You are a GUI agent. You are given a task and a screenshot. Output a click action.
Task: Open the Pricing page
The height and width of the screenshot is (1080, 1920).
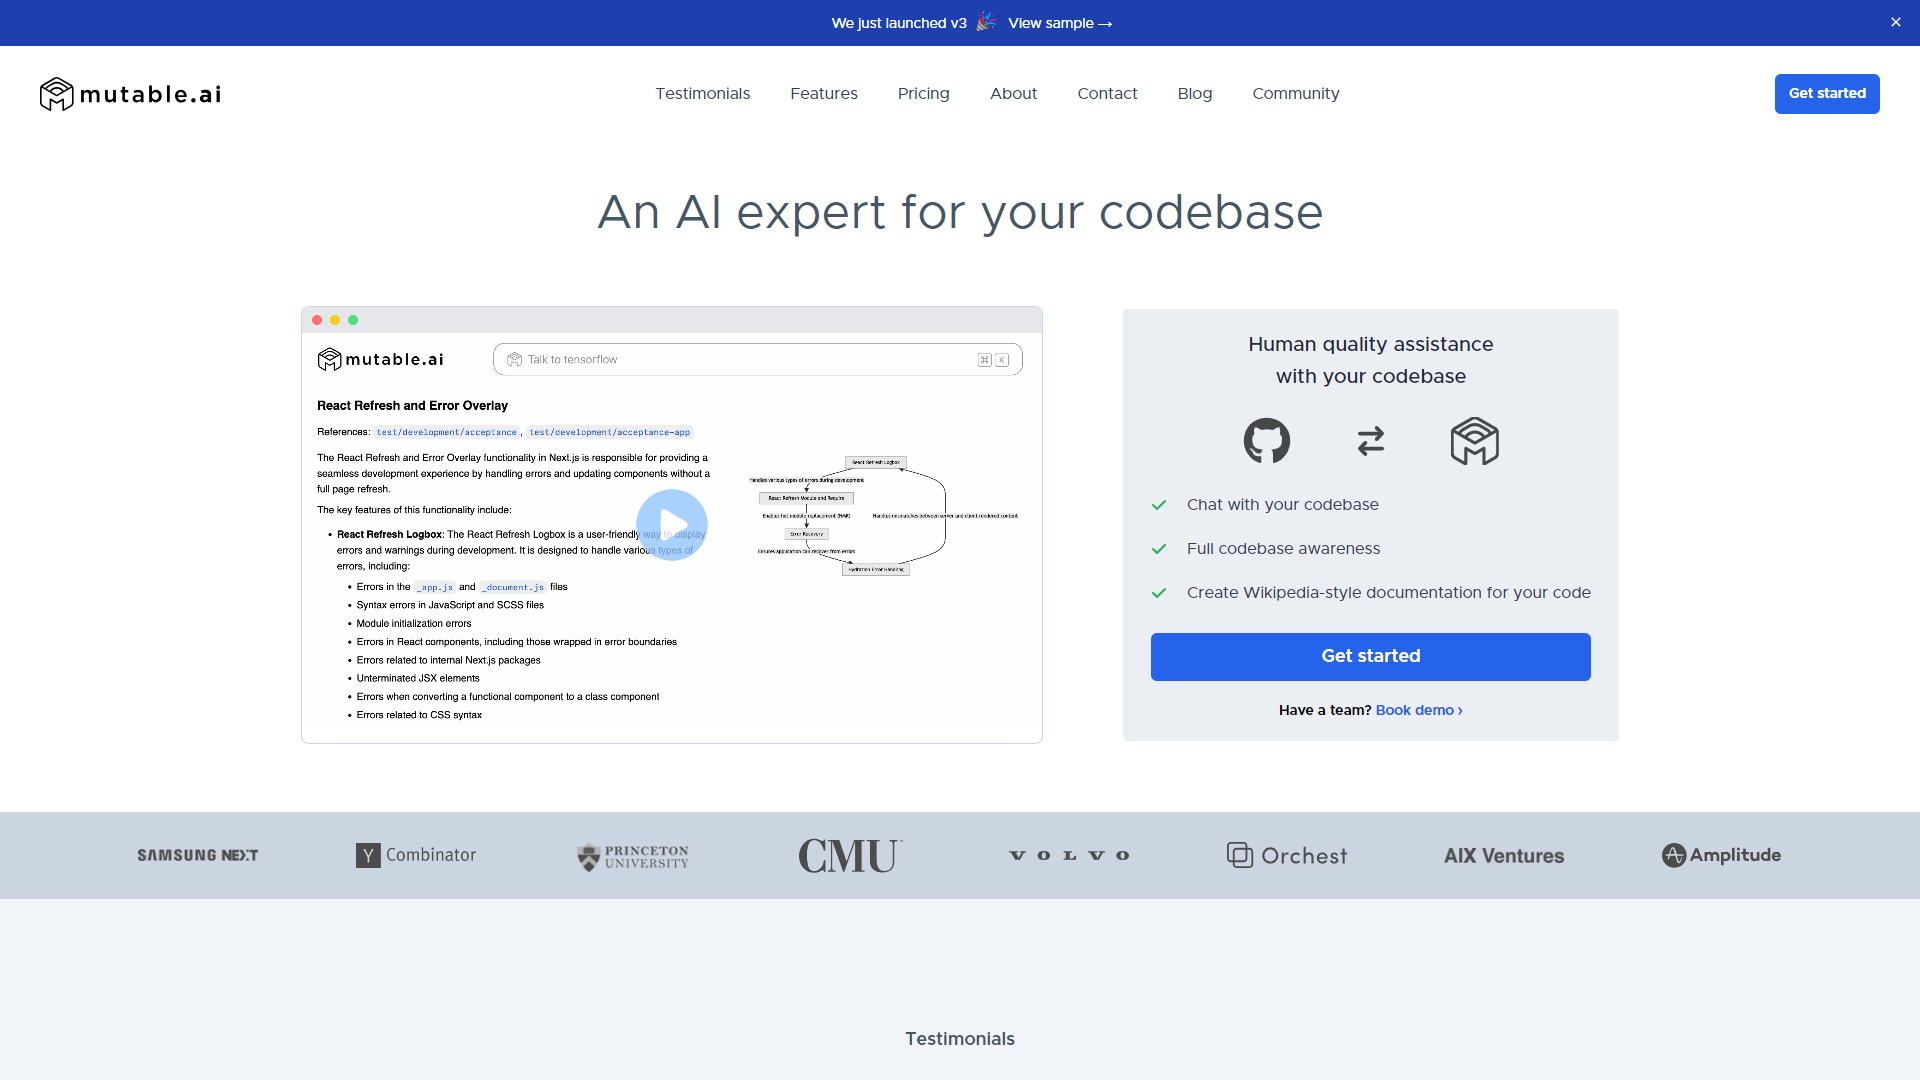point(923,92)
